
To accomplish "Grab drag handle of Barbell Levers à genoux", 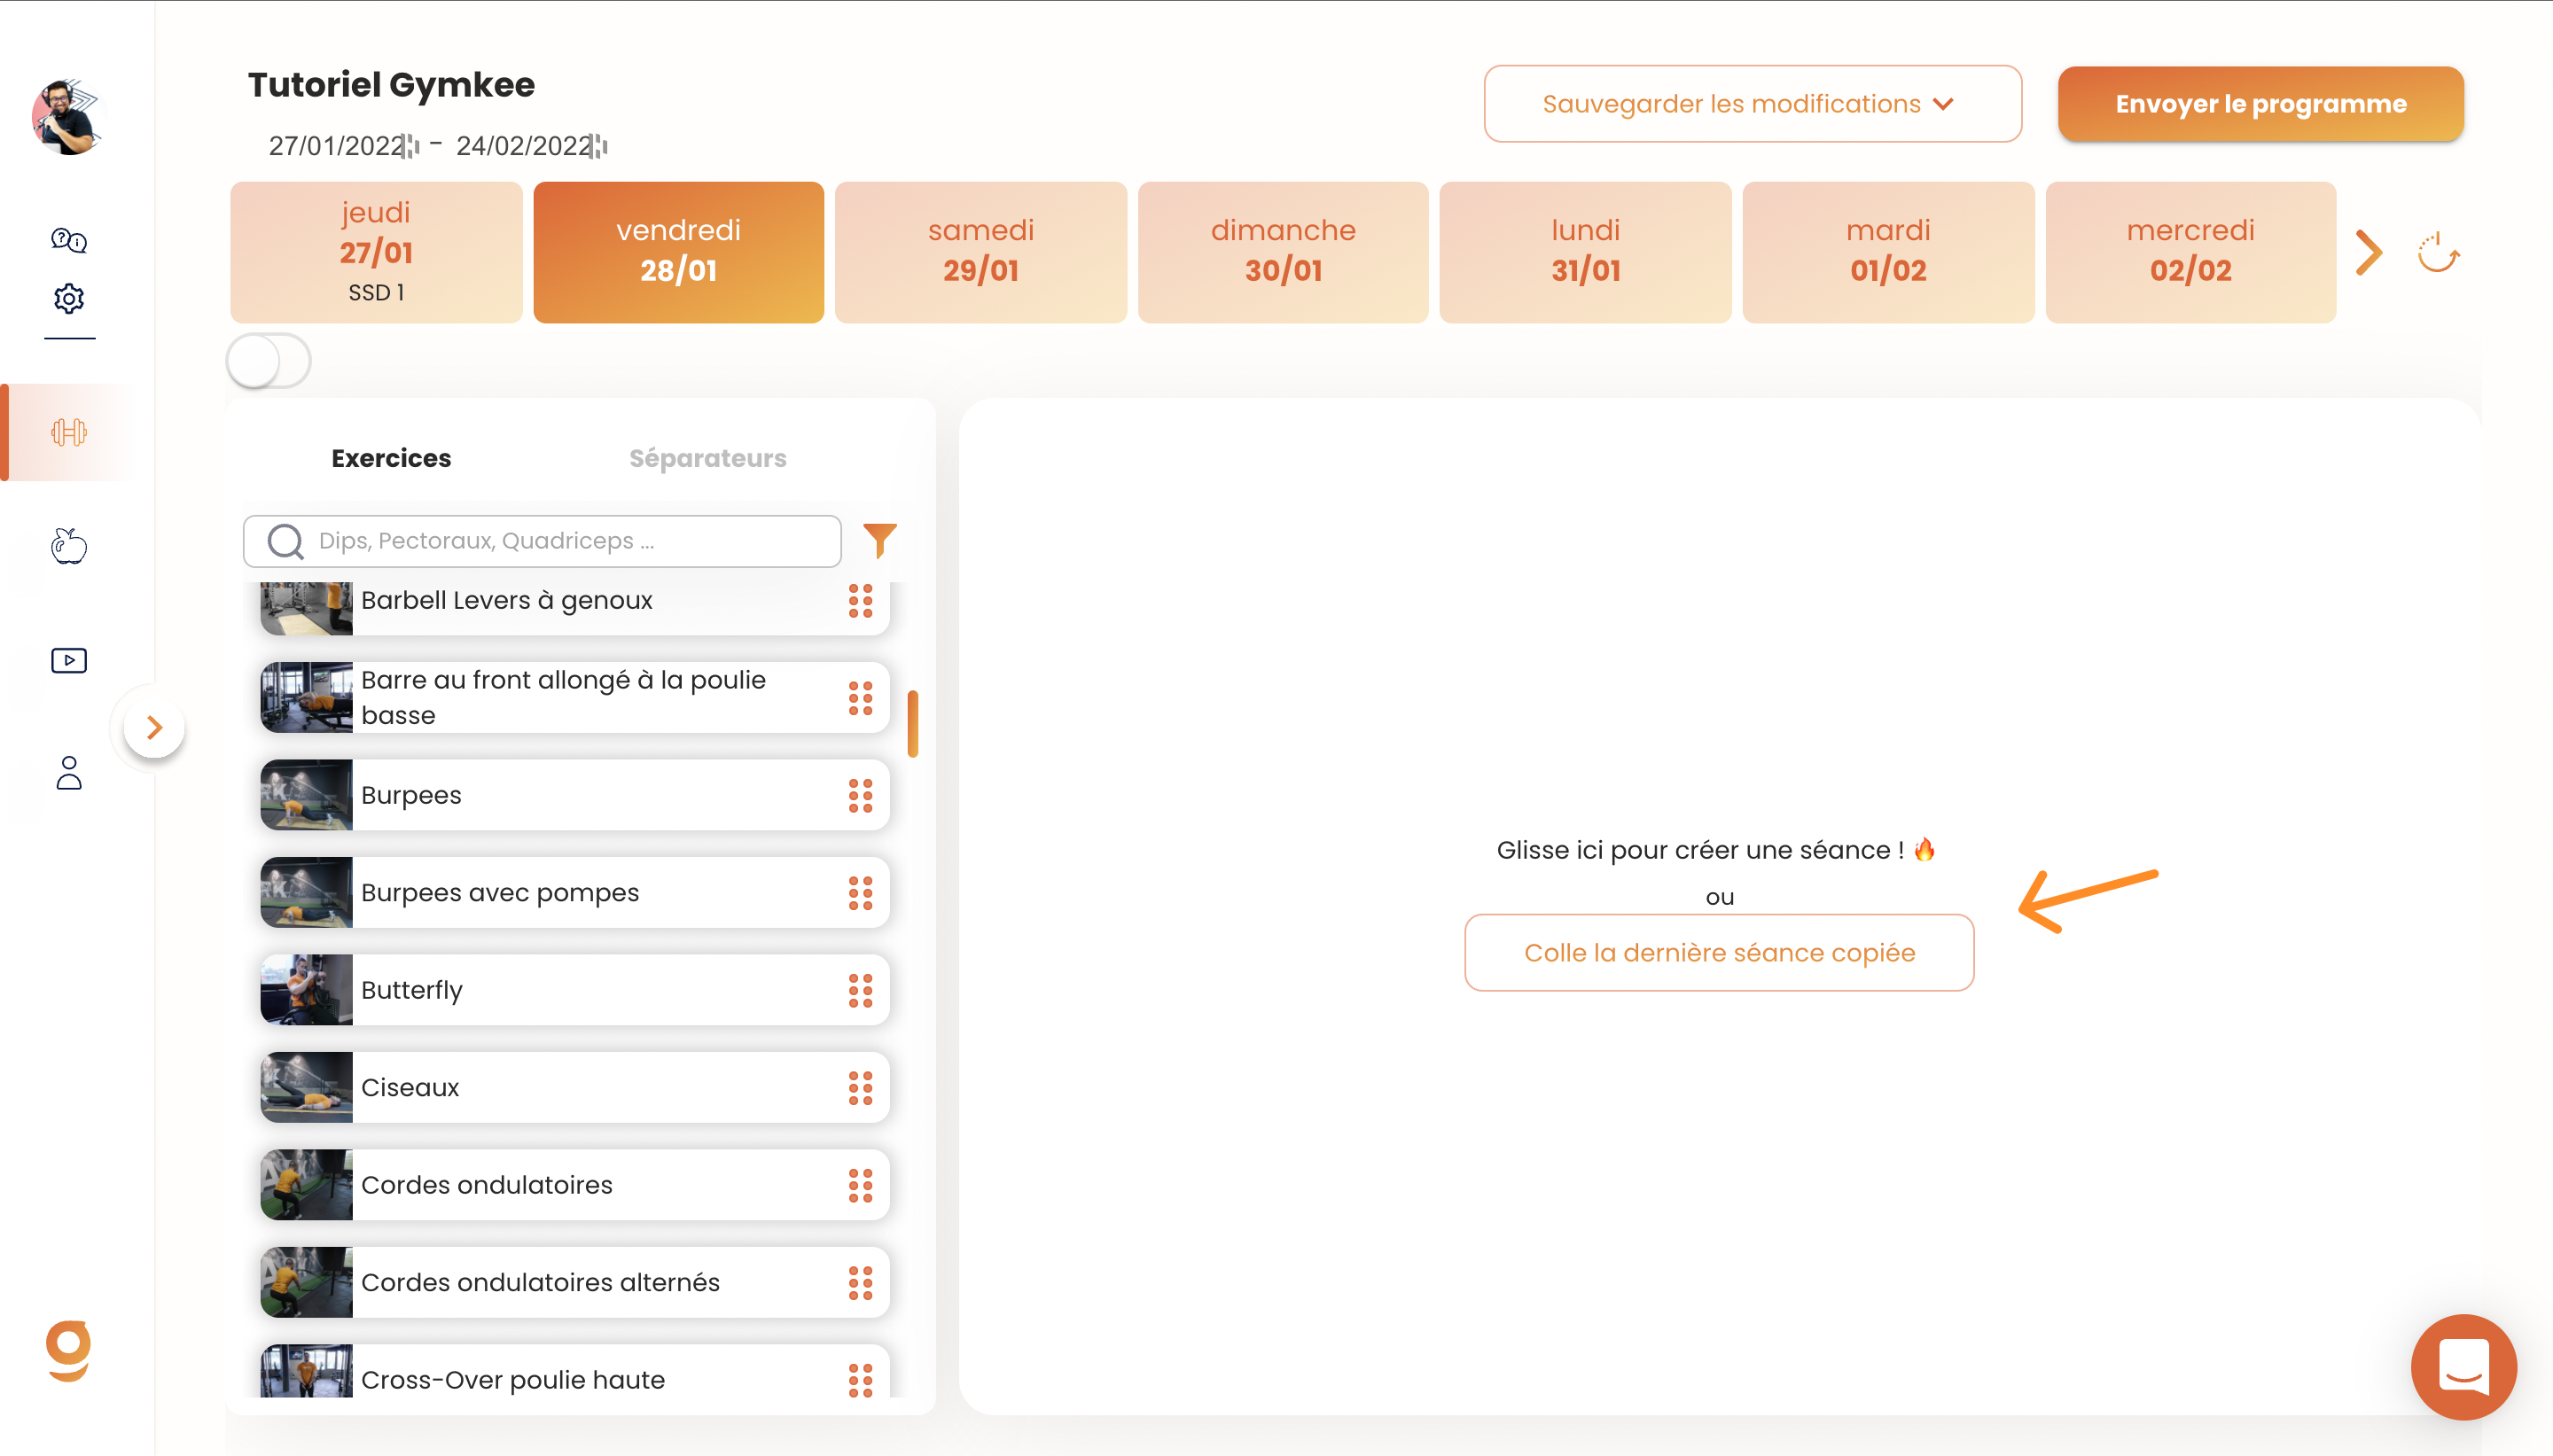I will coord(861,600).
